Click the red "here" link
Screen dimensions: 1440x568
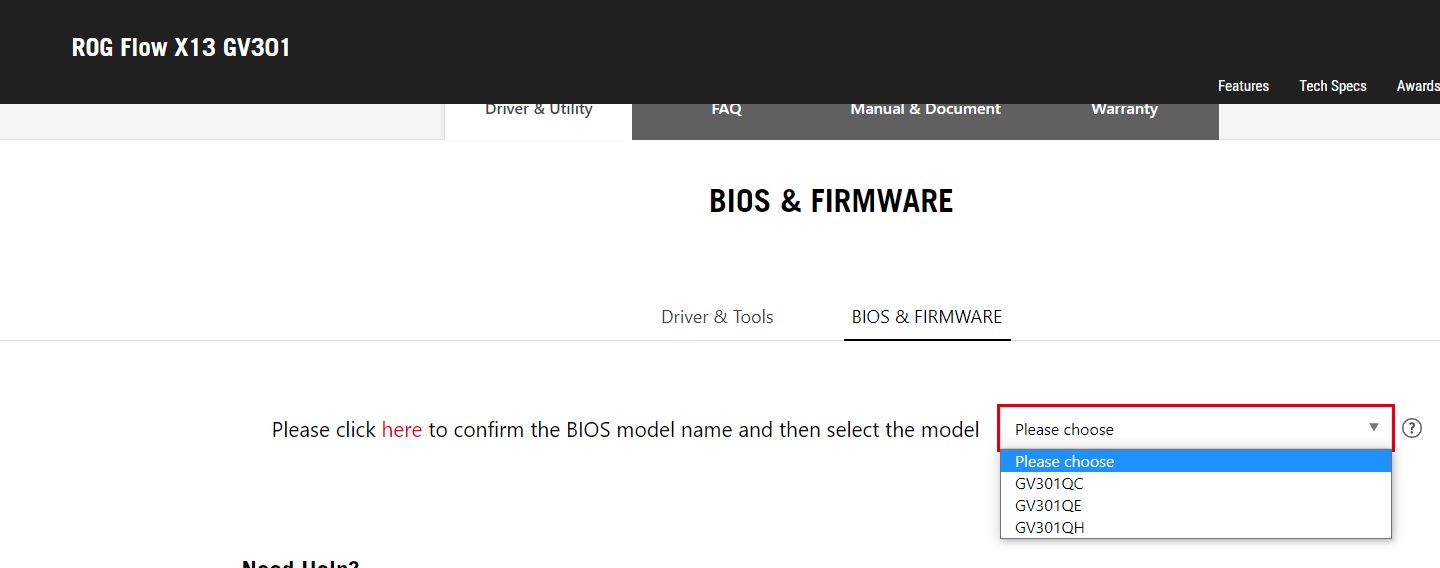click(401, 430)
